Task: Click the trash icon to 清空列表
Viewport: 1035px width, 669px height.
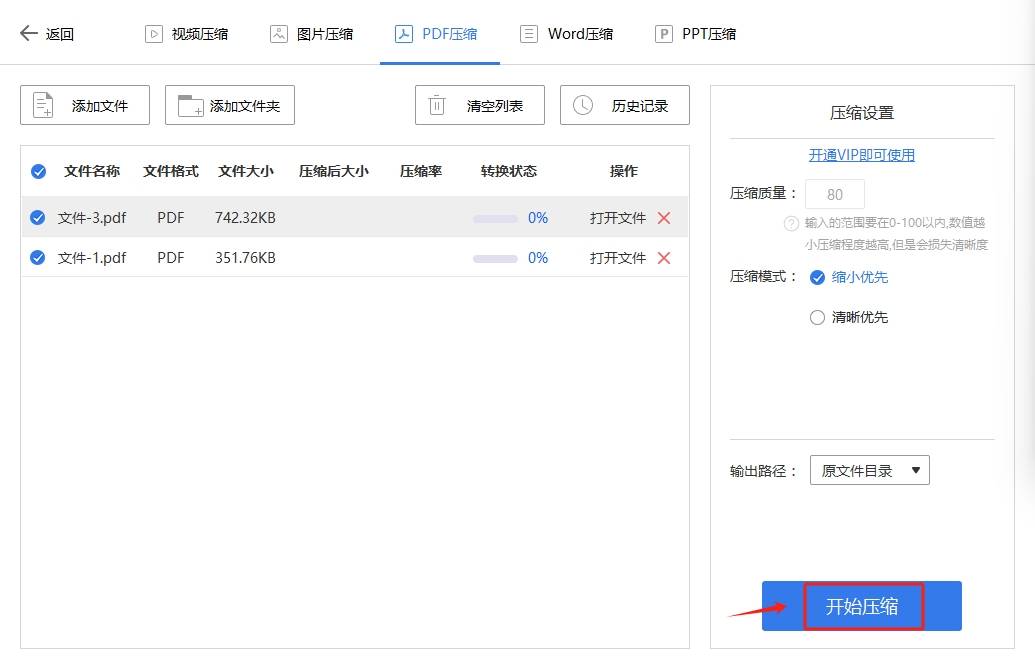Action: [x=437, y=104]
